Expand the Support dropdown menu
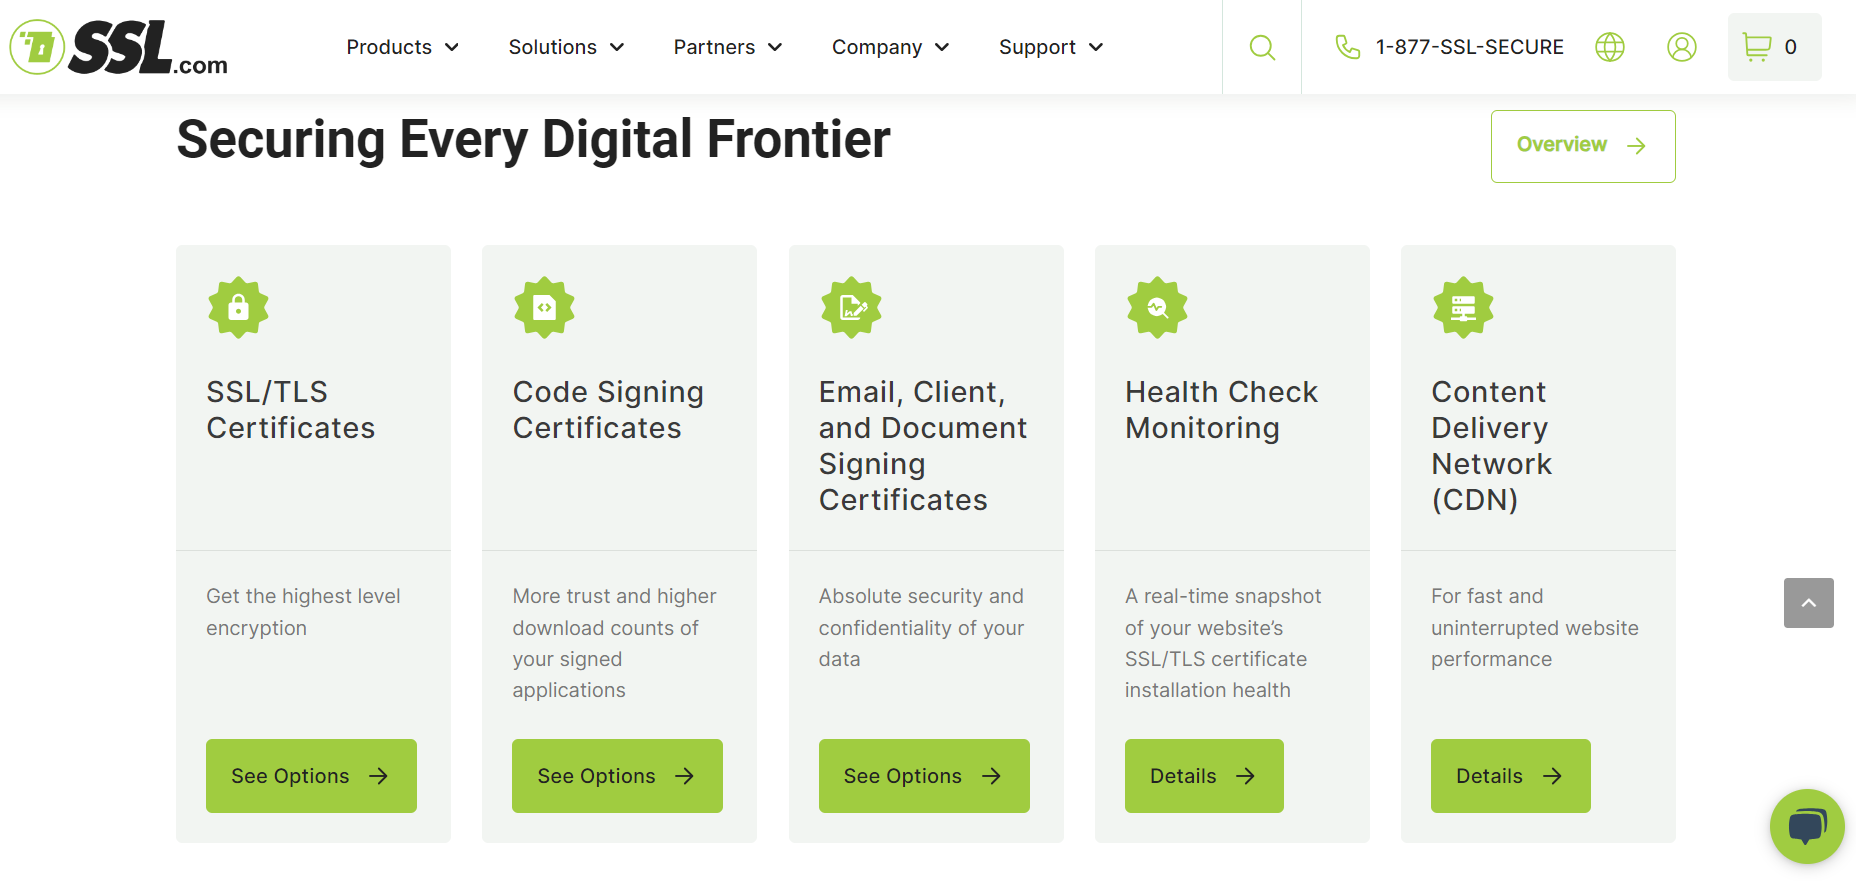This screenshot has height=881, width=1856. pyautogui.click(x=1050, y=47)
